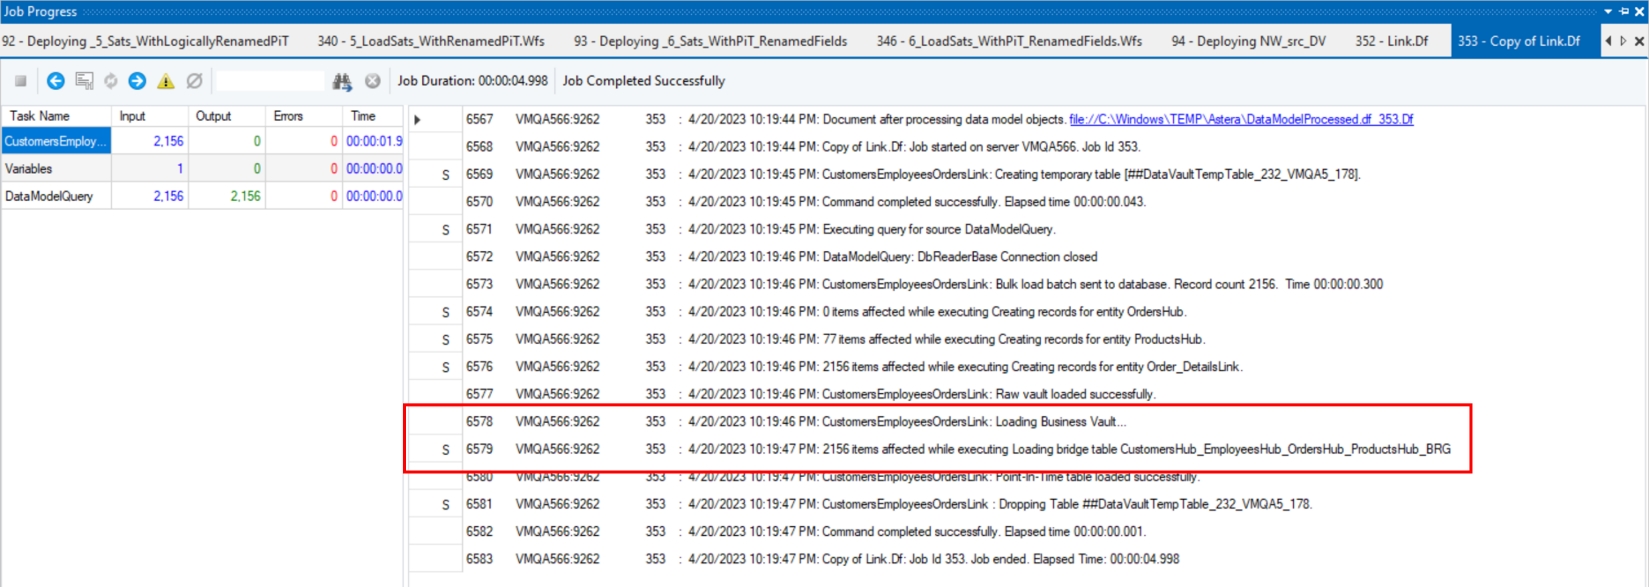
Task: Sort by Output column header
Action: pos(226,116)
